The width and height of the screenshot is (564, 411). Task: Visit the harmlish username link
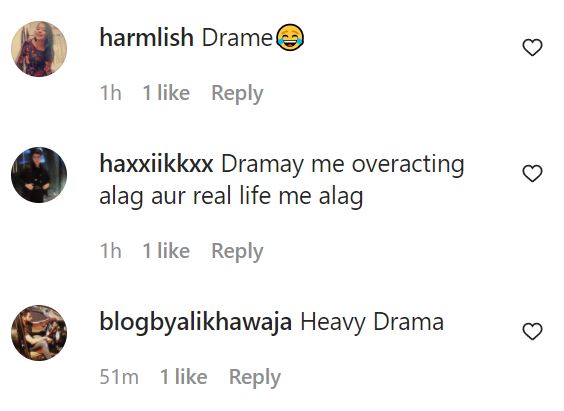tap(147, 37)
